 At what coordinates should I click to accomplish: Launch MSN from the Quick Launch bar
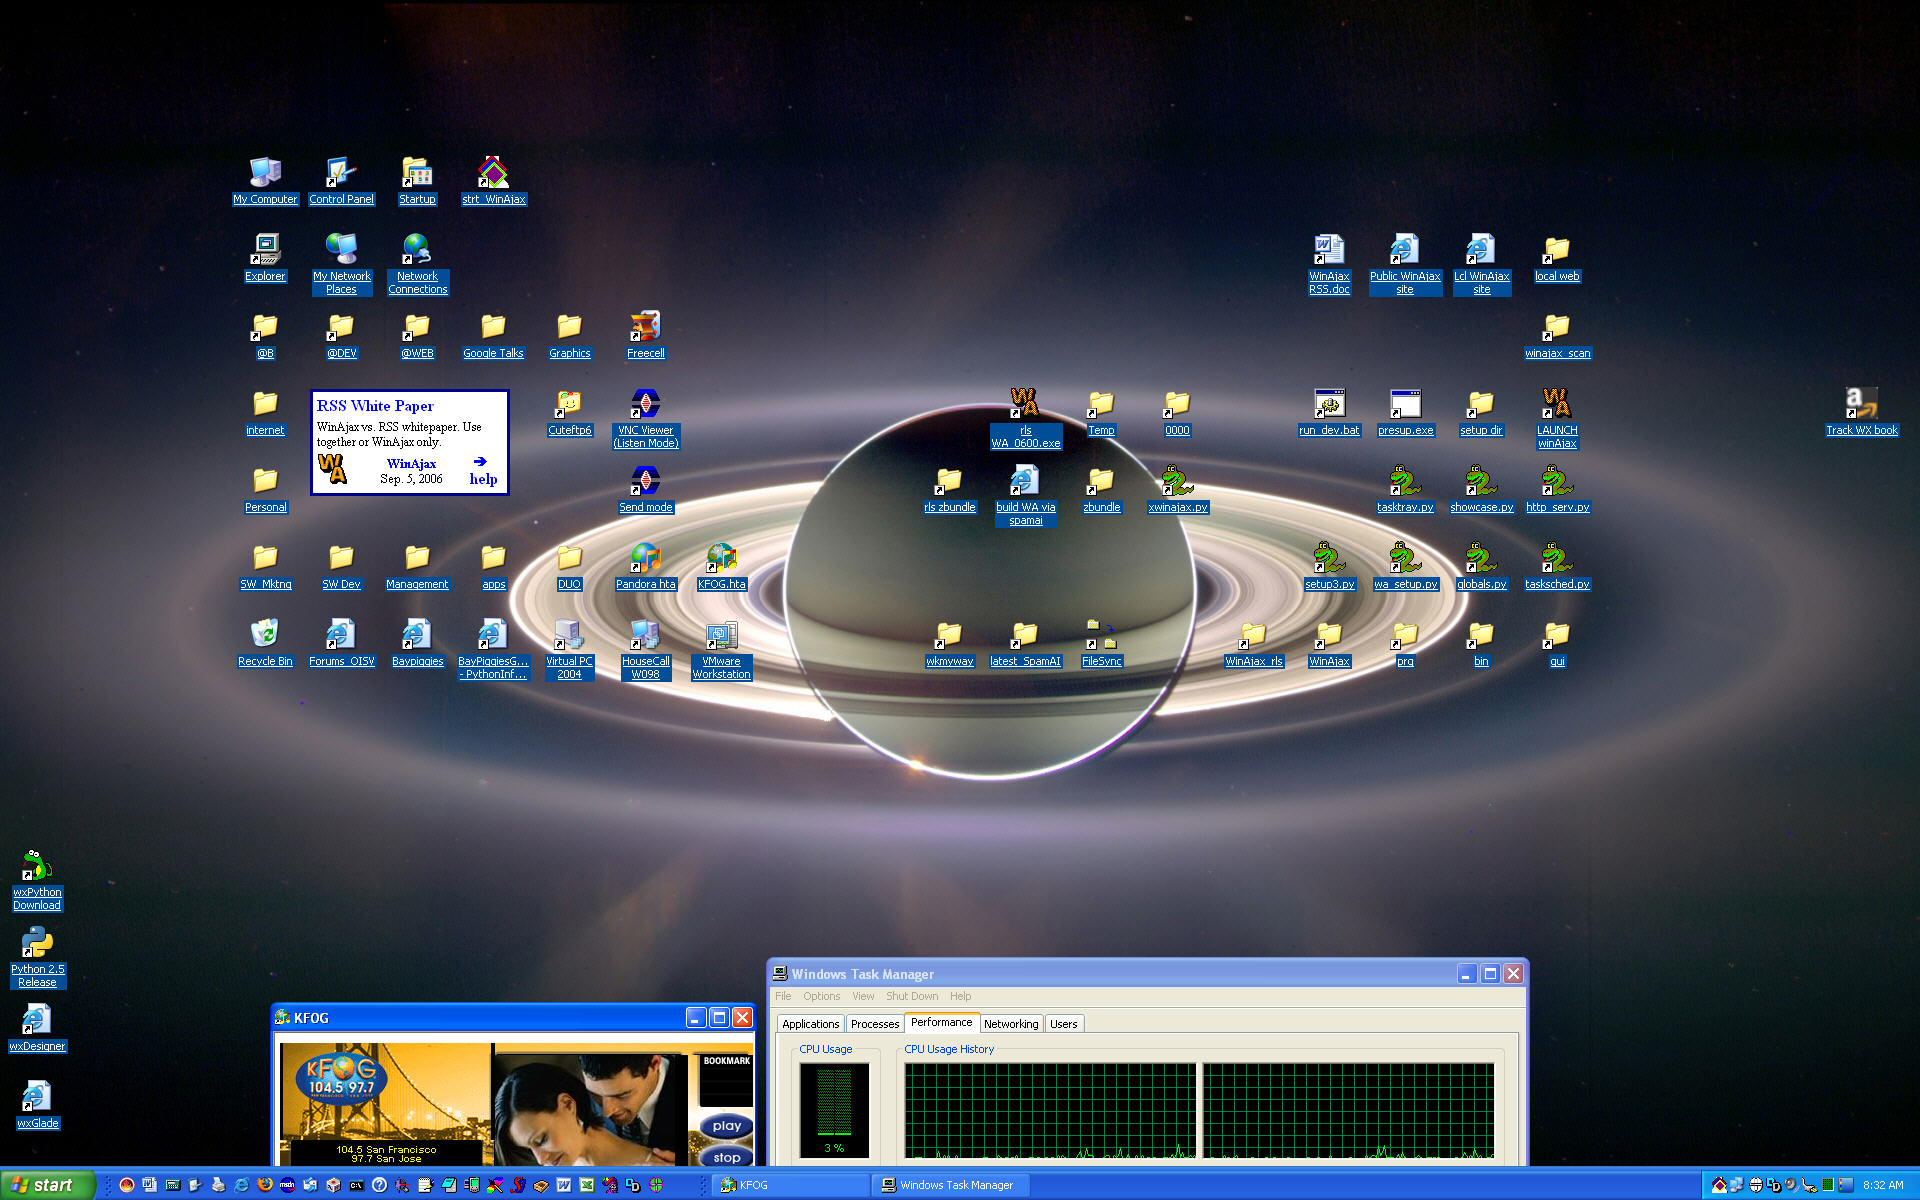[287, 1185]
